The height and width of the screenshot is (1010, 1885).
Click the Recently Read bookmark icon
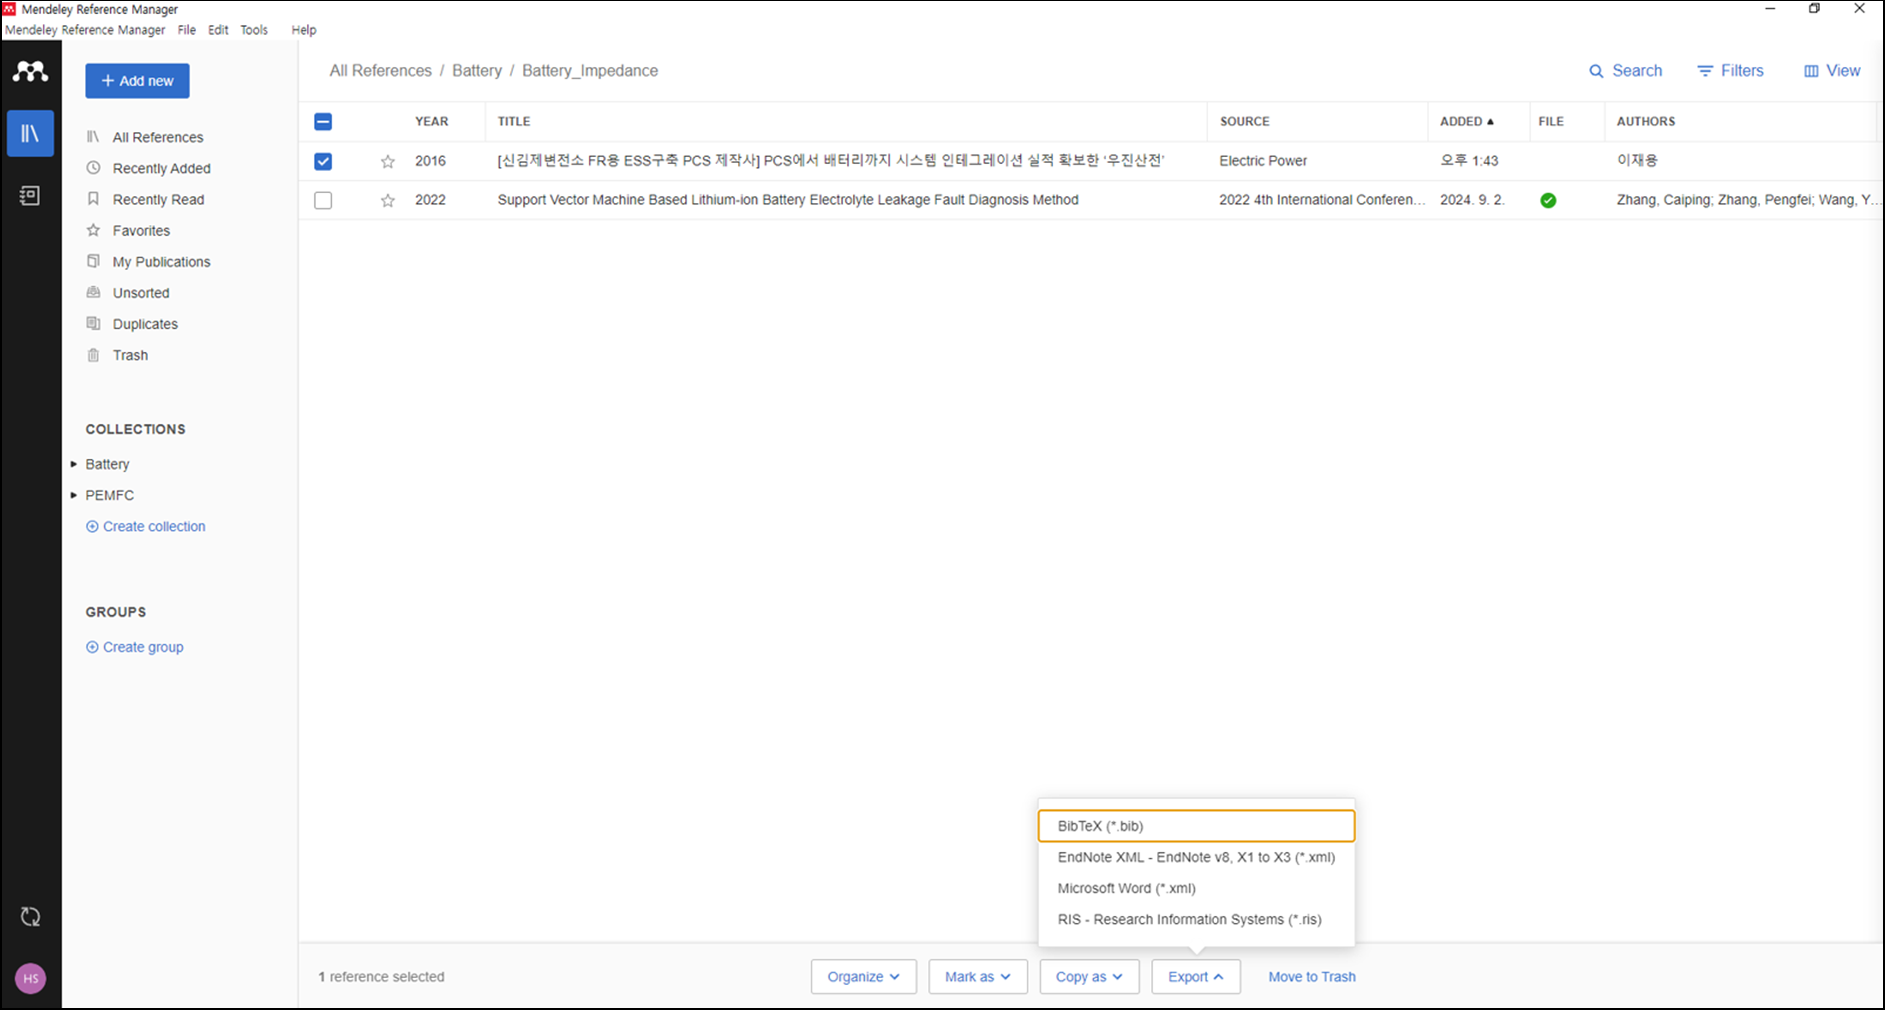click(x=93, y=199)
